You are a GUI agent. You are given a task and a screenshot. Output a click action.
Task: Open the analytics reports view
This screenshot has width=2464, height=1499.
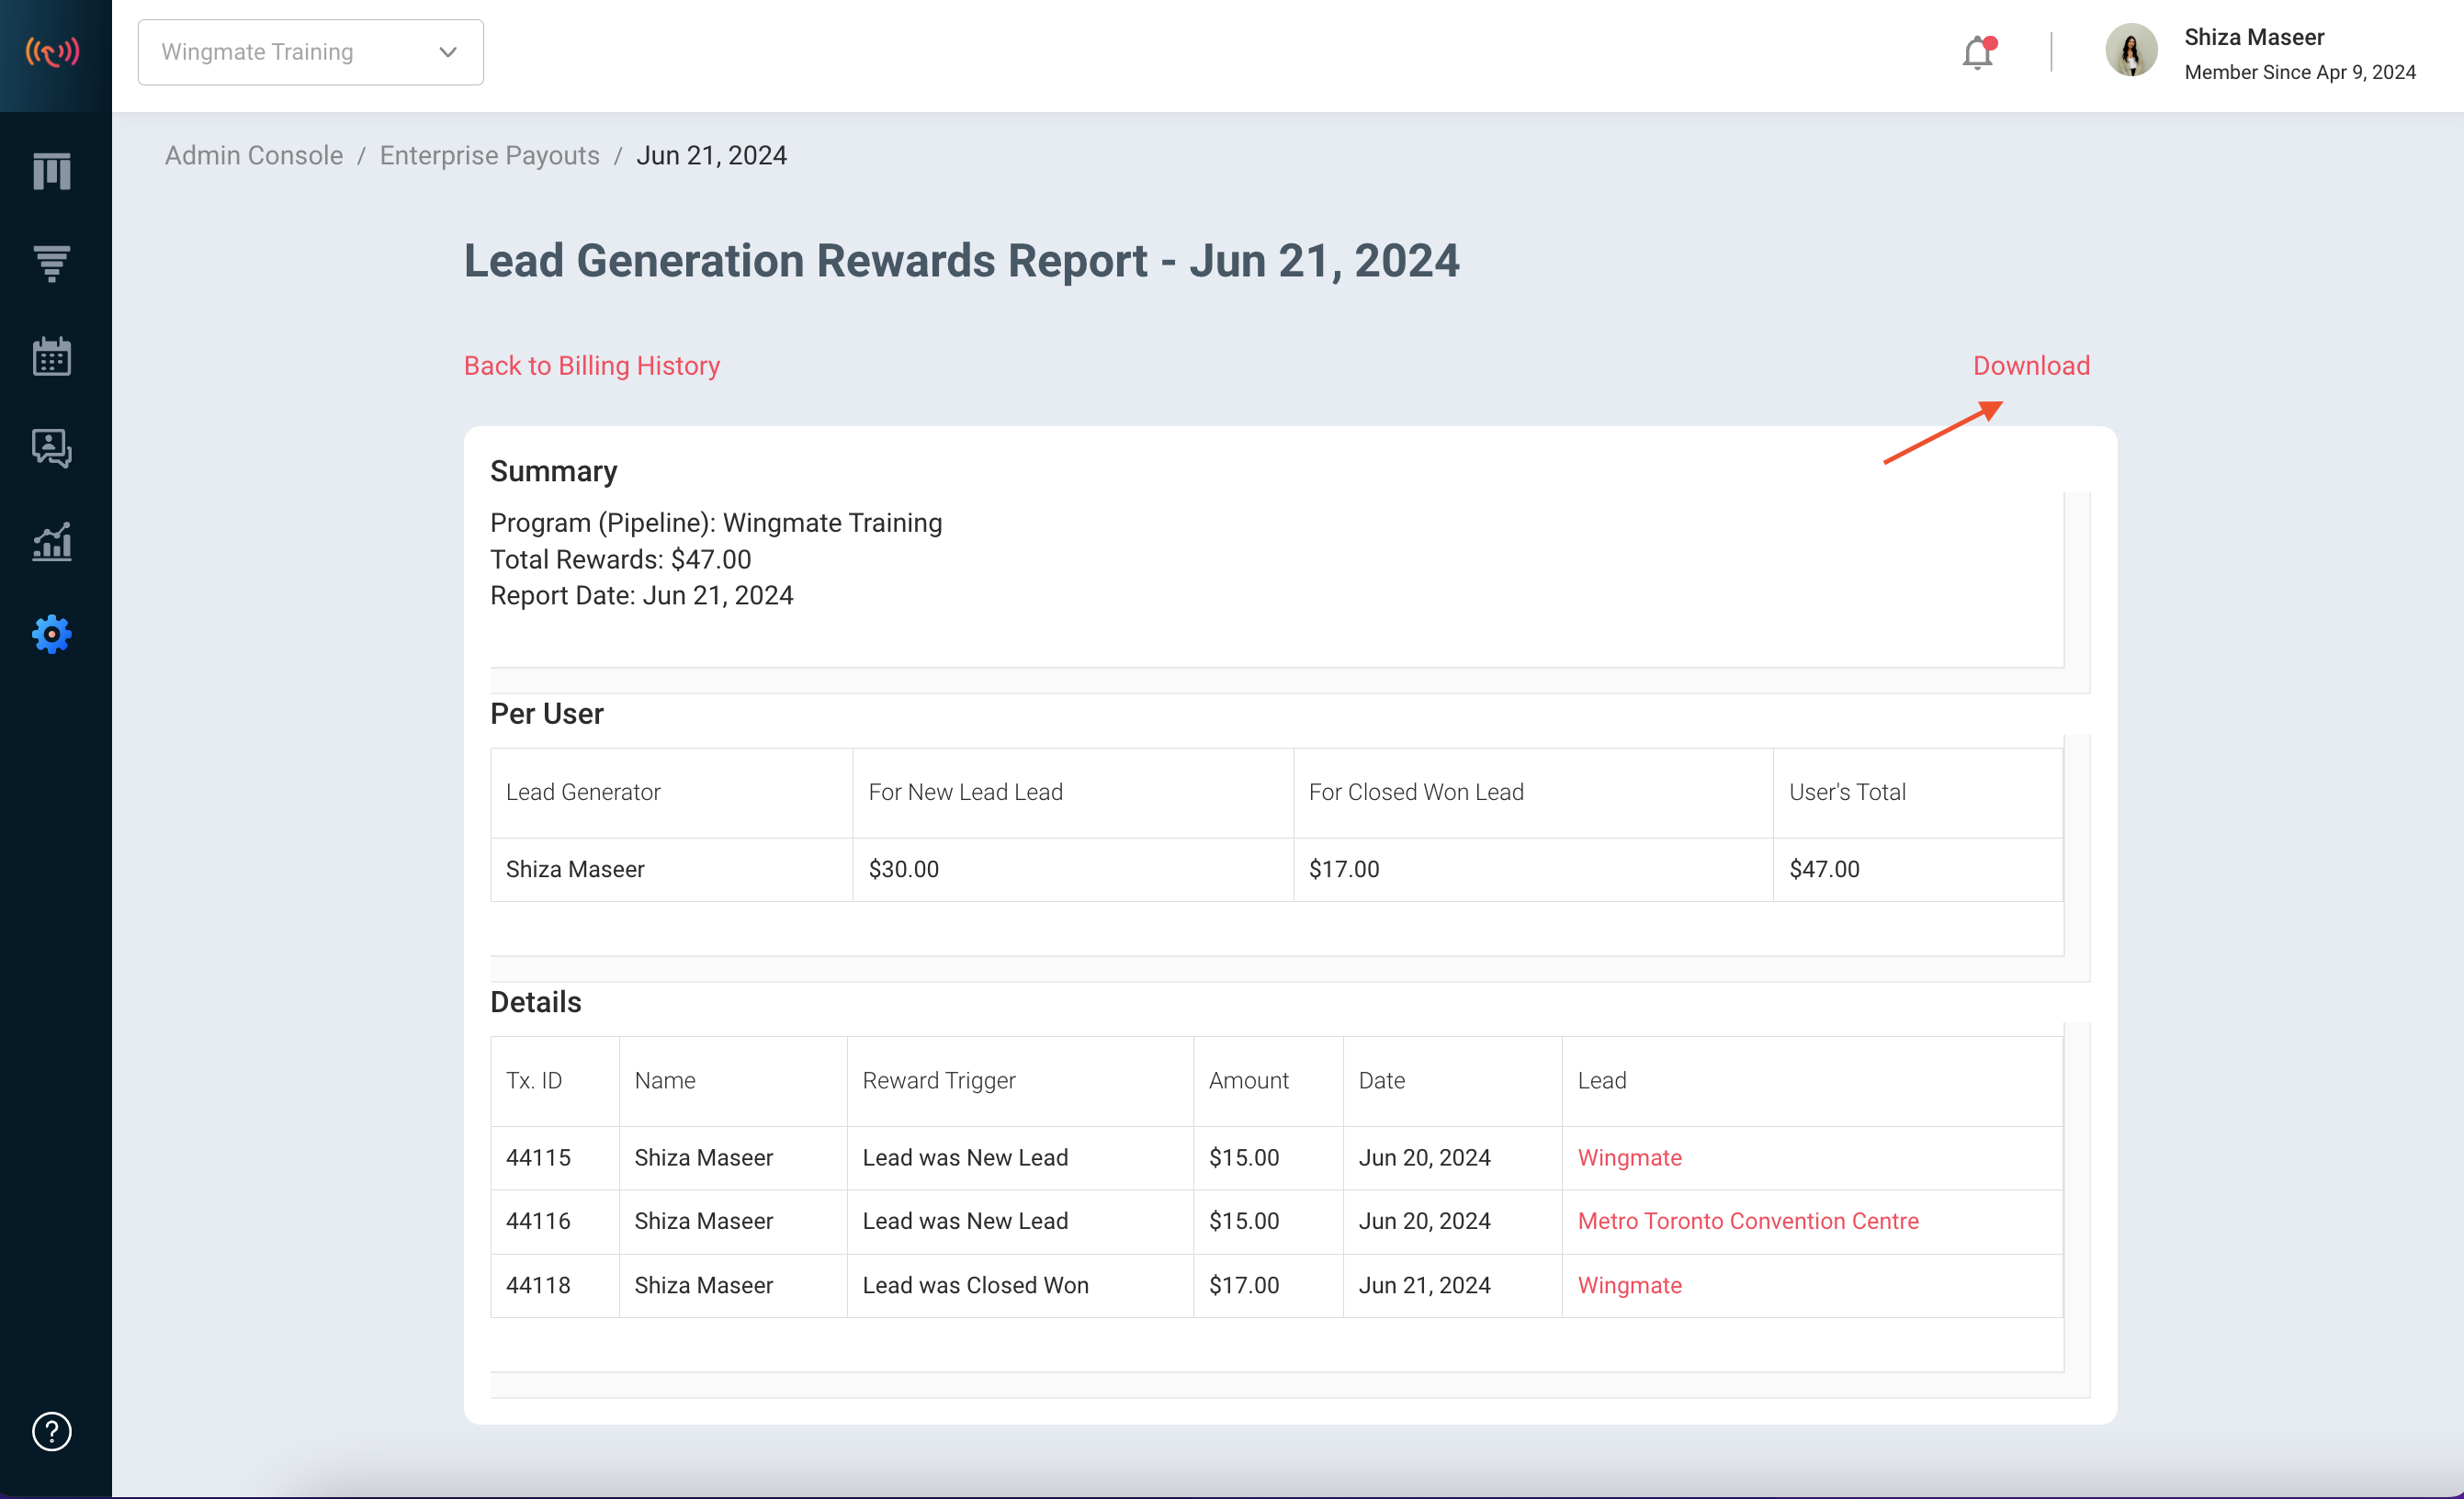tap(52, 542)
